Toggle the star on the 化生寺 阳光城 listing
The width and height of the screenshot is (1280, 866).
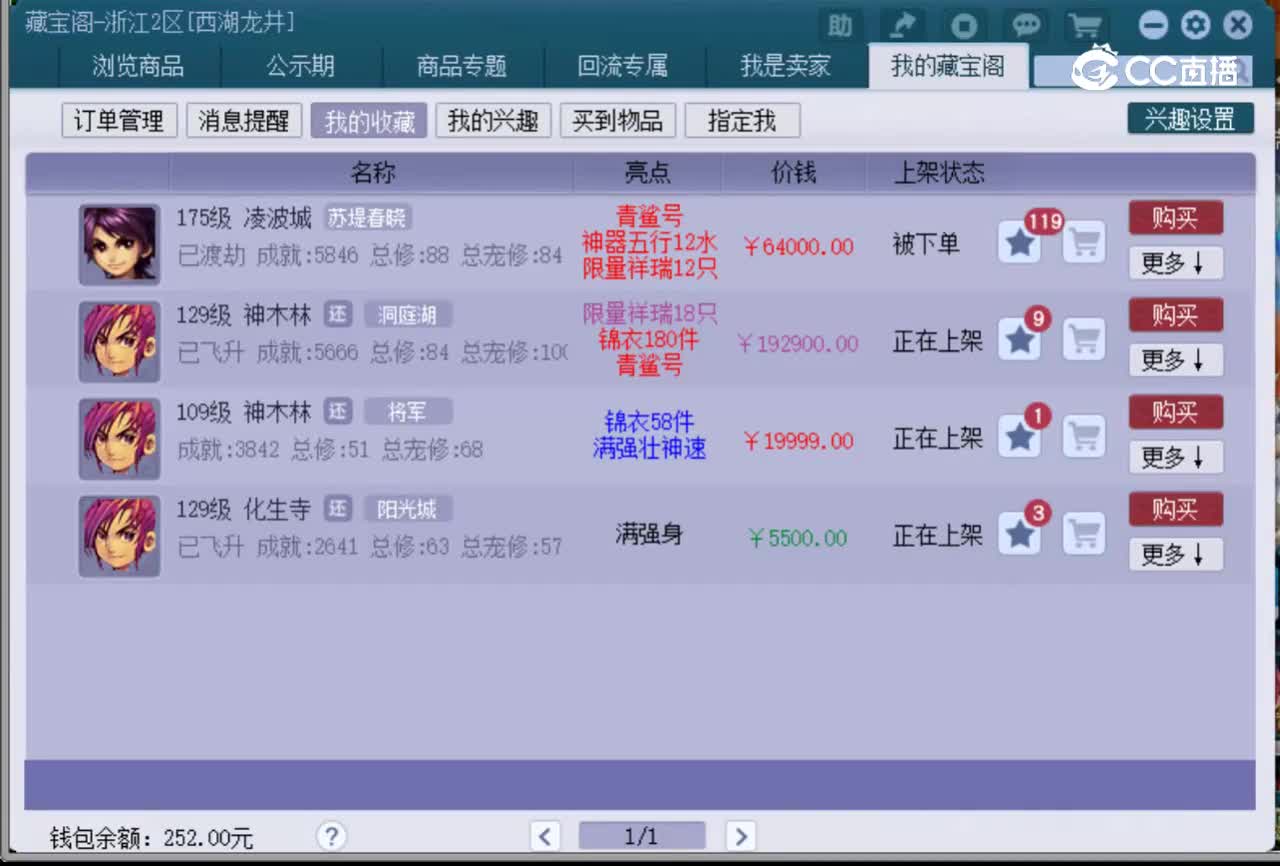[1019, 534]
